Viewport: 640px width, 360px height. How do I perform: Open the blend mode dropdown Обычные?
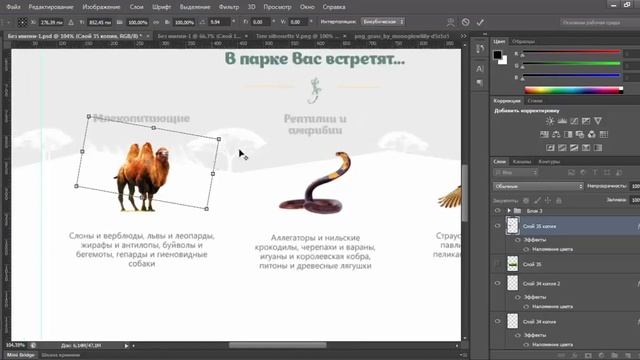[x=538, y=186]
